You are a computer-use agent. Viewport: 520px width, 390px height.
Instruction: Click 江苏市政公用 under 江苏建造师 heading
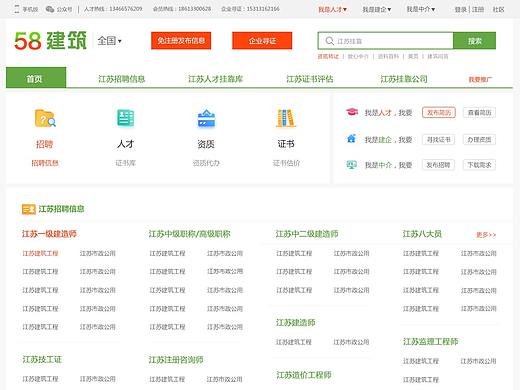(351, 342)
